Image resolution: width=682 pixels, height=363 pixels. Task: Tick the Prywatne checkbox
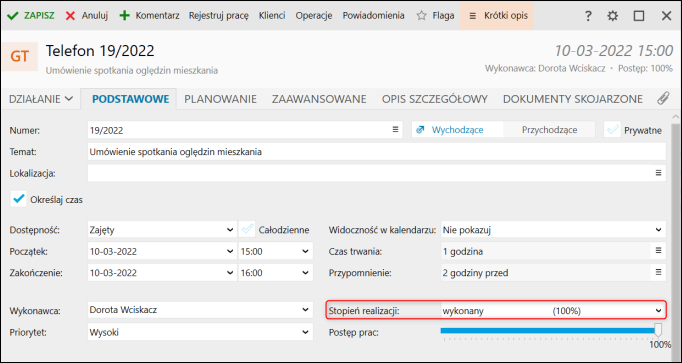(x=612, y=130)
